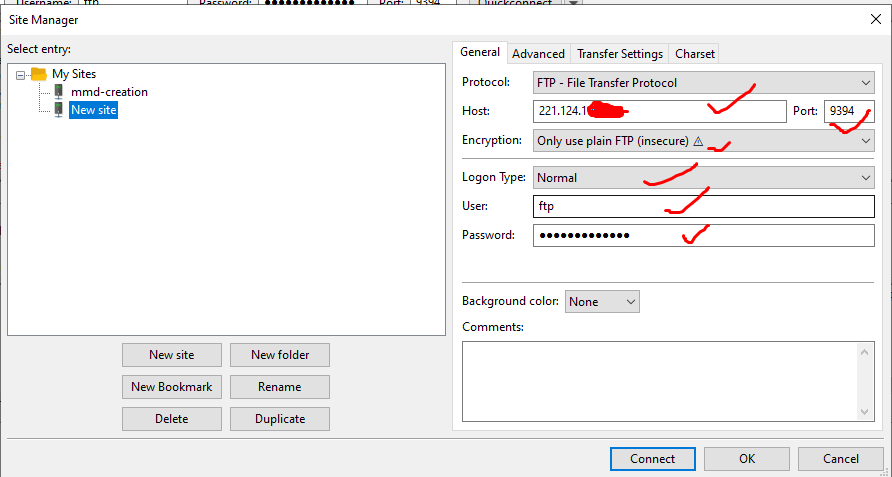Screen dimensions: 892x477
Task: Click the Host input field
Action: 659,111
